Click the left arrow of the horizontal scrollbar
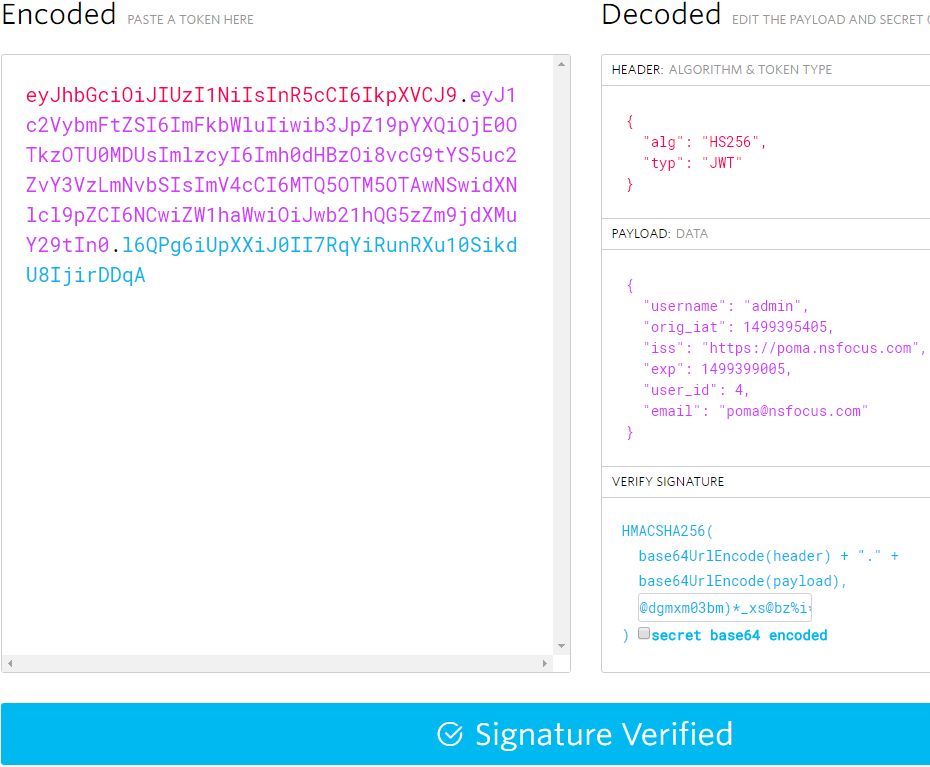Viewport: 930px width, 767px height. coord(10,663)
